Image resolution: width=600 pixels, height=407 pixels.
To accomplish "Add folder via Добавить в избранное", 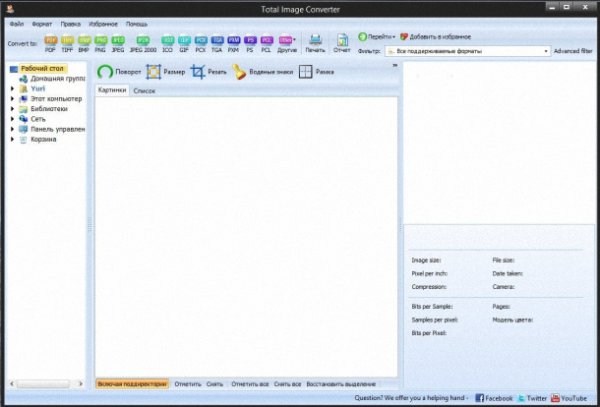I will click(435, 37).
